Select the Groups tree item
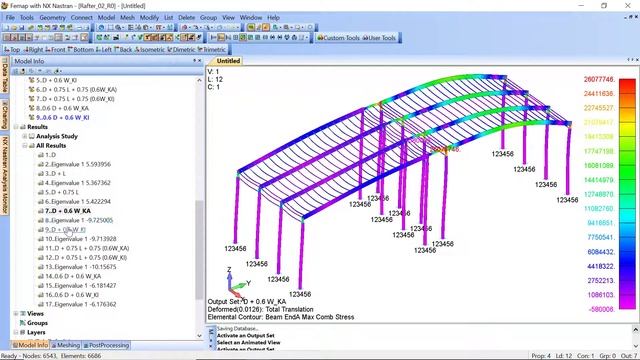This screenshot has height=360, width=640. pos(37,323)
